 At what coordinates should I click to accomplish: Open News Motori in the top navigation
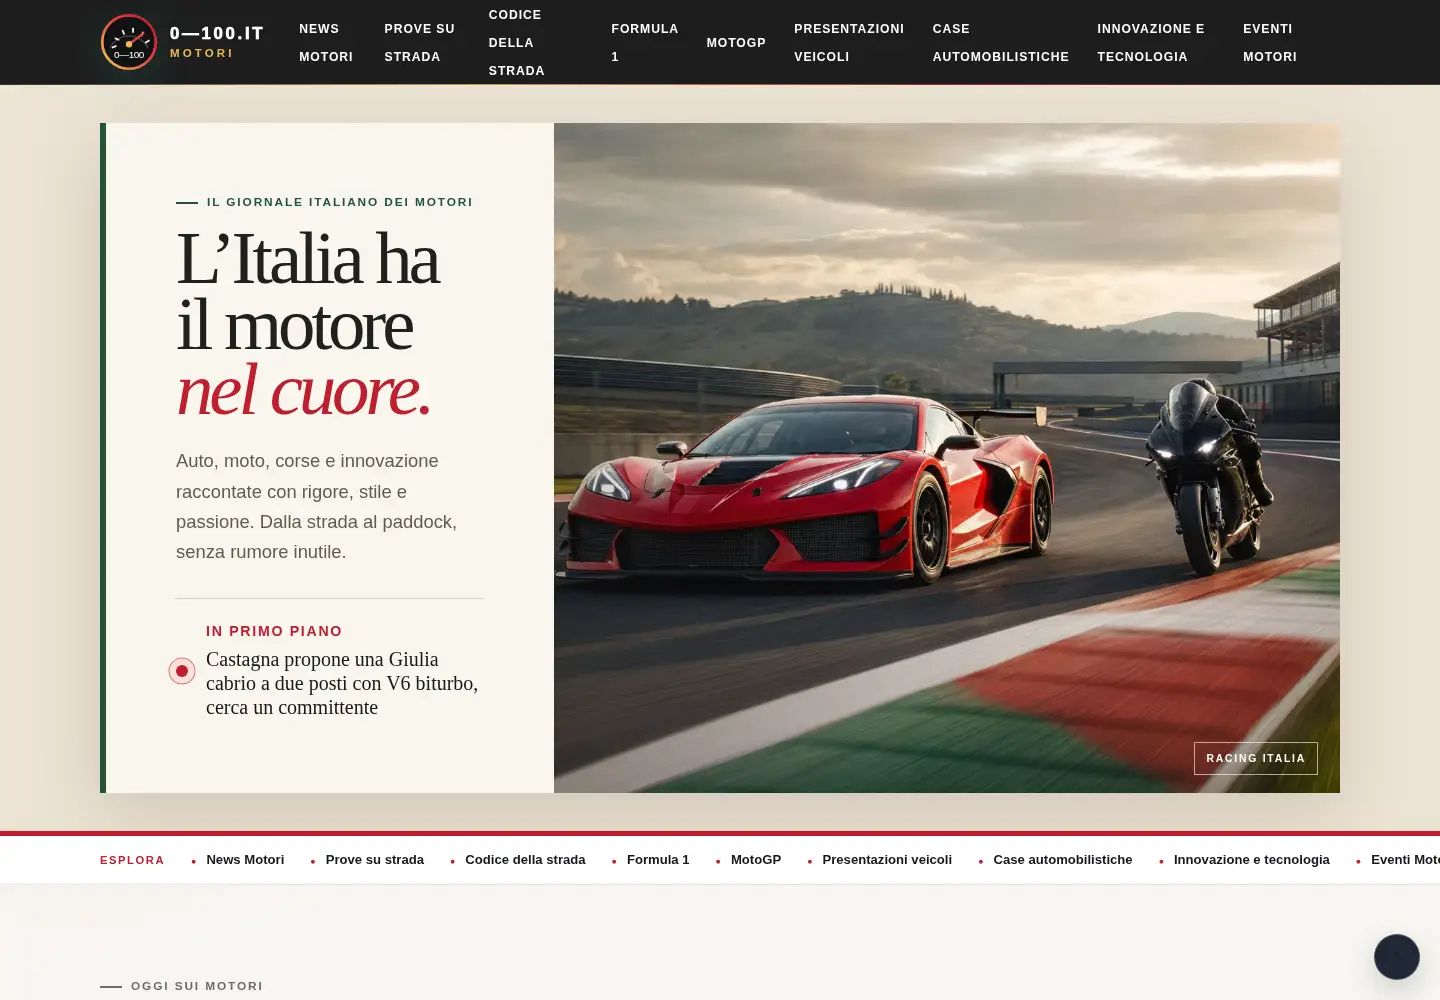[x=326, y=43]
